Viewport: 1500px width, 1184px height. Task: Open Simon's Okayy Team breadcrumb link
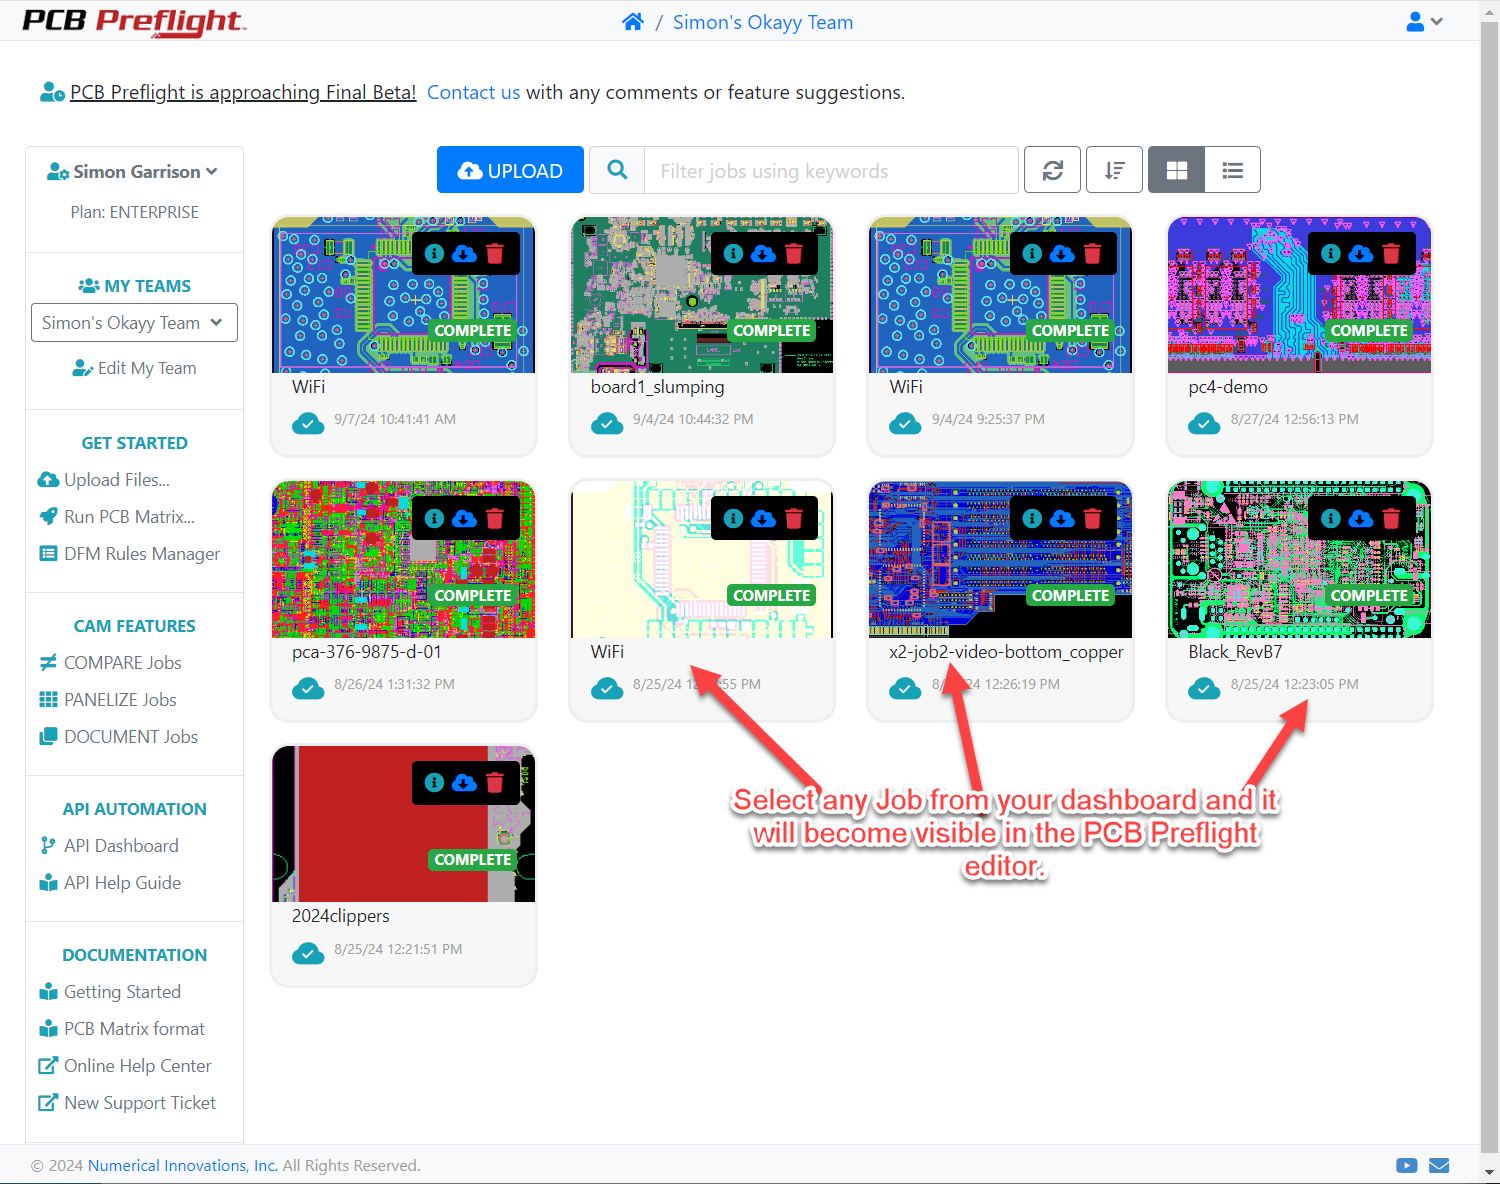pos(763,22)
